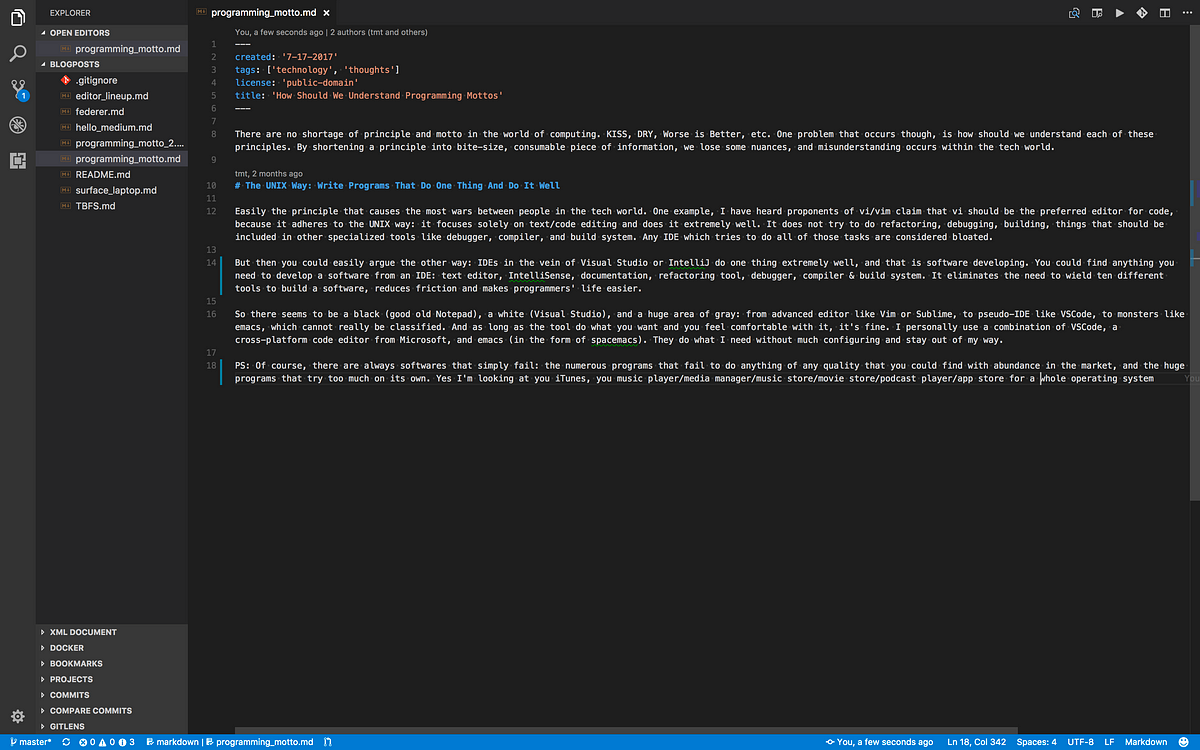
Task: Open Source Control view with badge 1
Action: pos(18,90)
